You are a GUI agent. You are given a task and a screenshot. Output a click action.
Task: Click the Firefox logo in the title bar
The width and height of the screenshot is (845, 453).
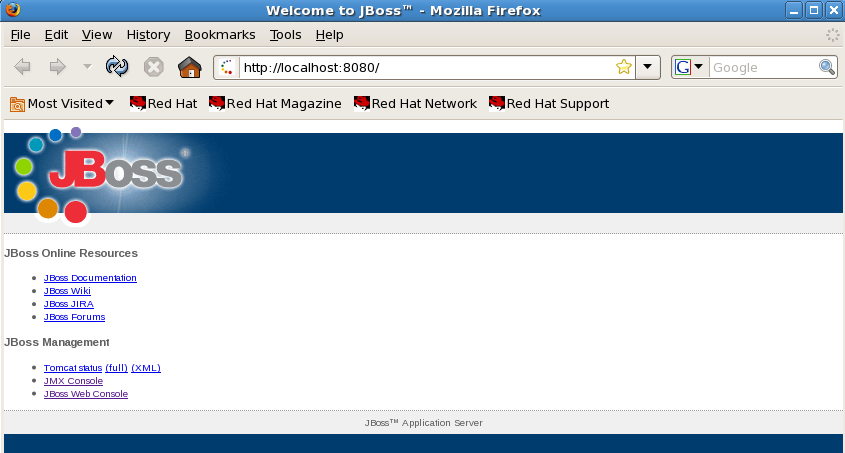[12, 10]
